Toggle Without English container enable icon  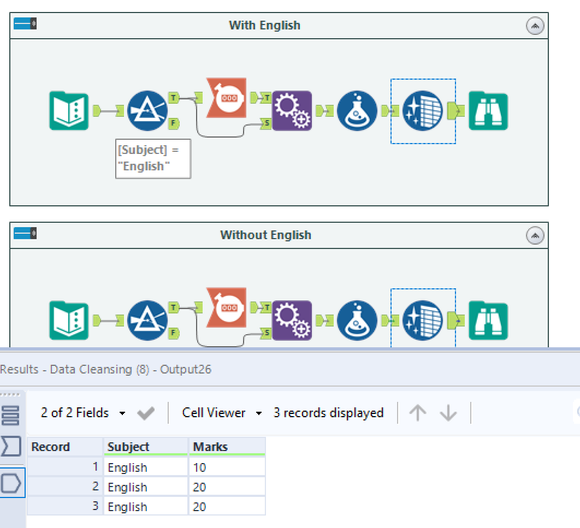25,233
